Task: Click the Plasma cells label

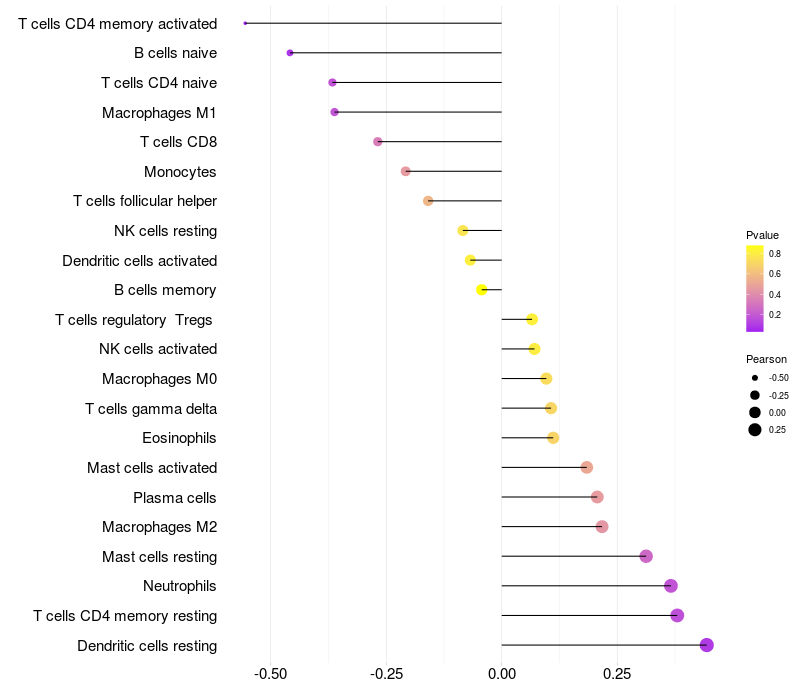Action: tap(174, 498)
